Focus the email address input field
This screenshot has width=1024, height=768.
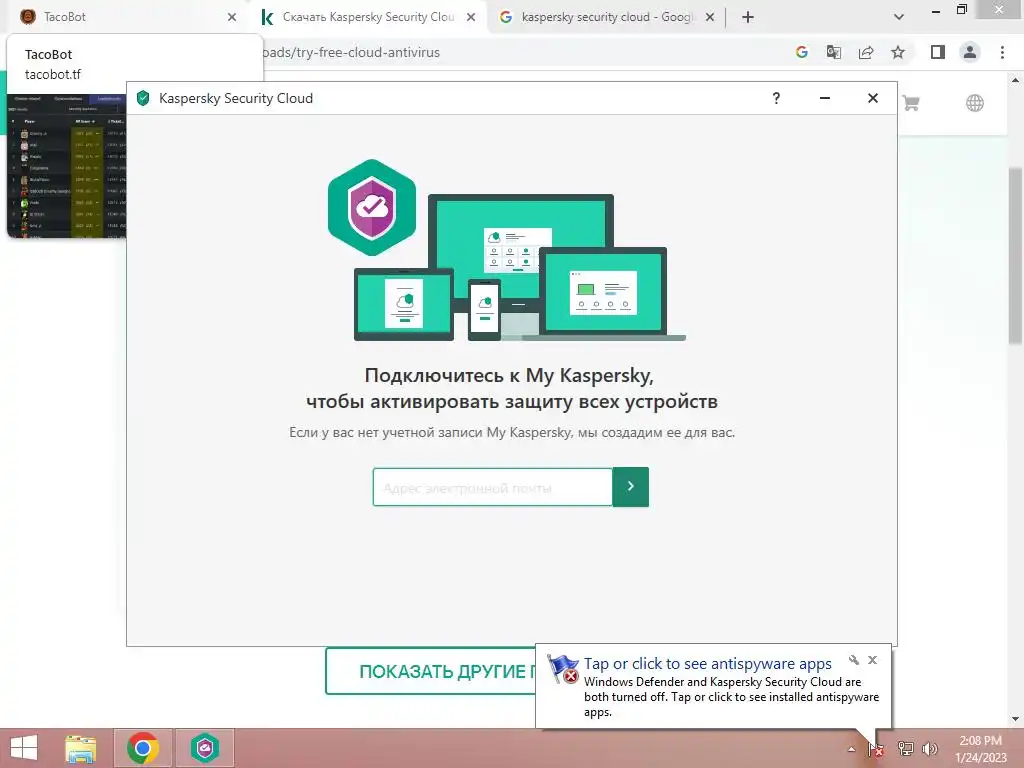pyautogui.click(x=492, y=487)
